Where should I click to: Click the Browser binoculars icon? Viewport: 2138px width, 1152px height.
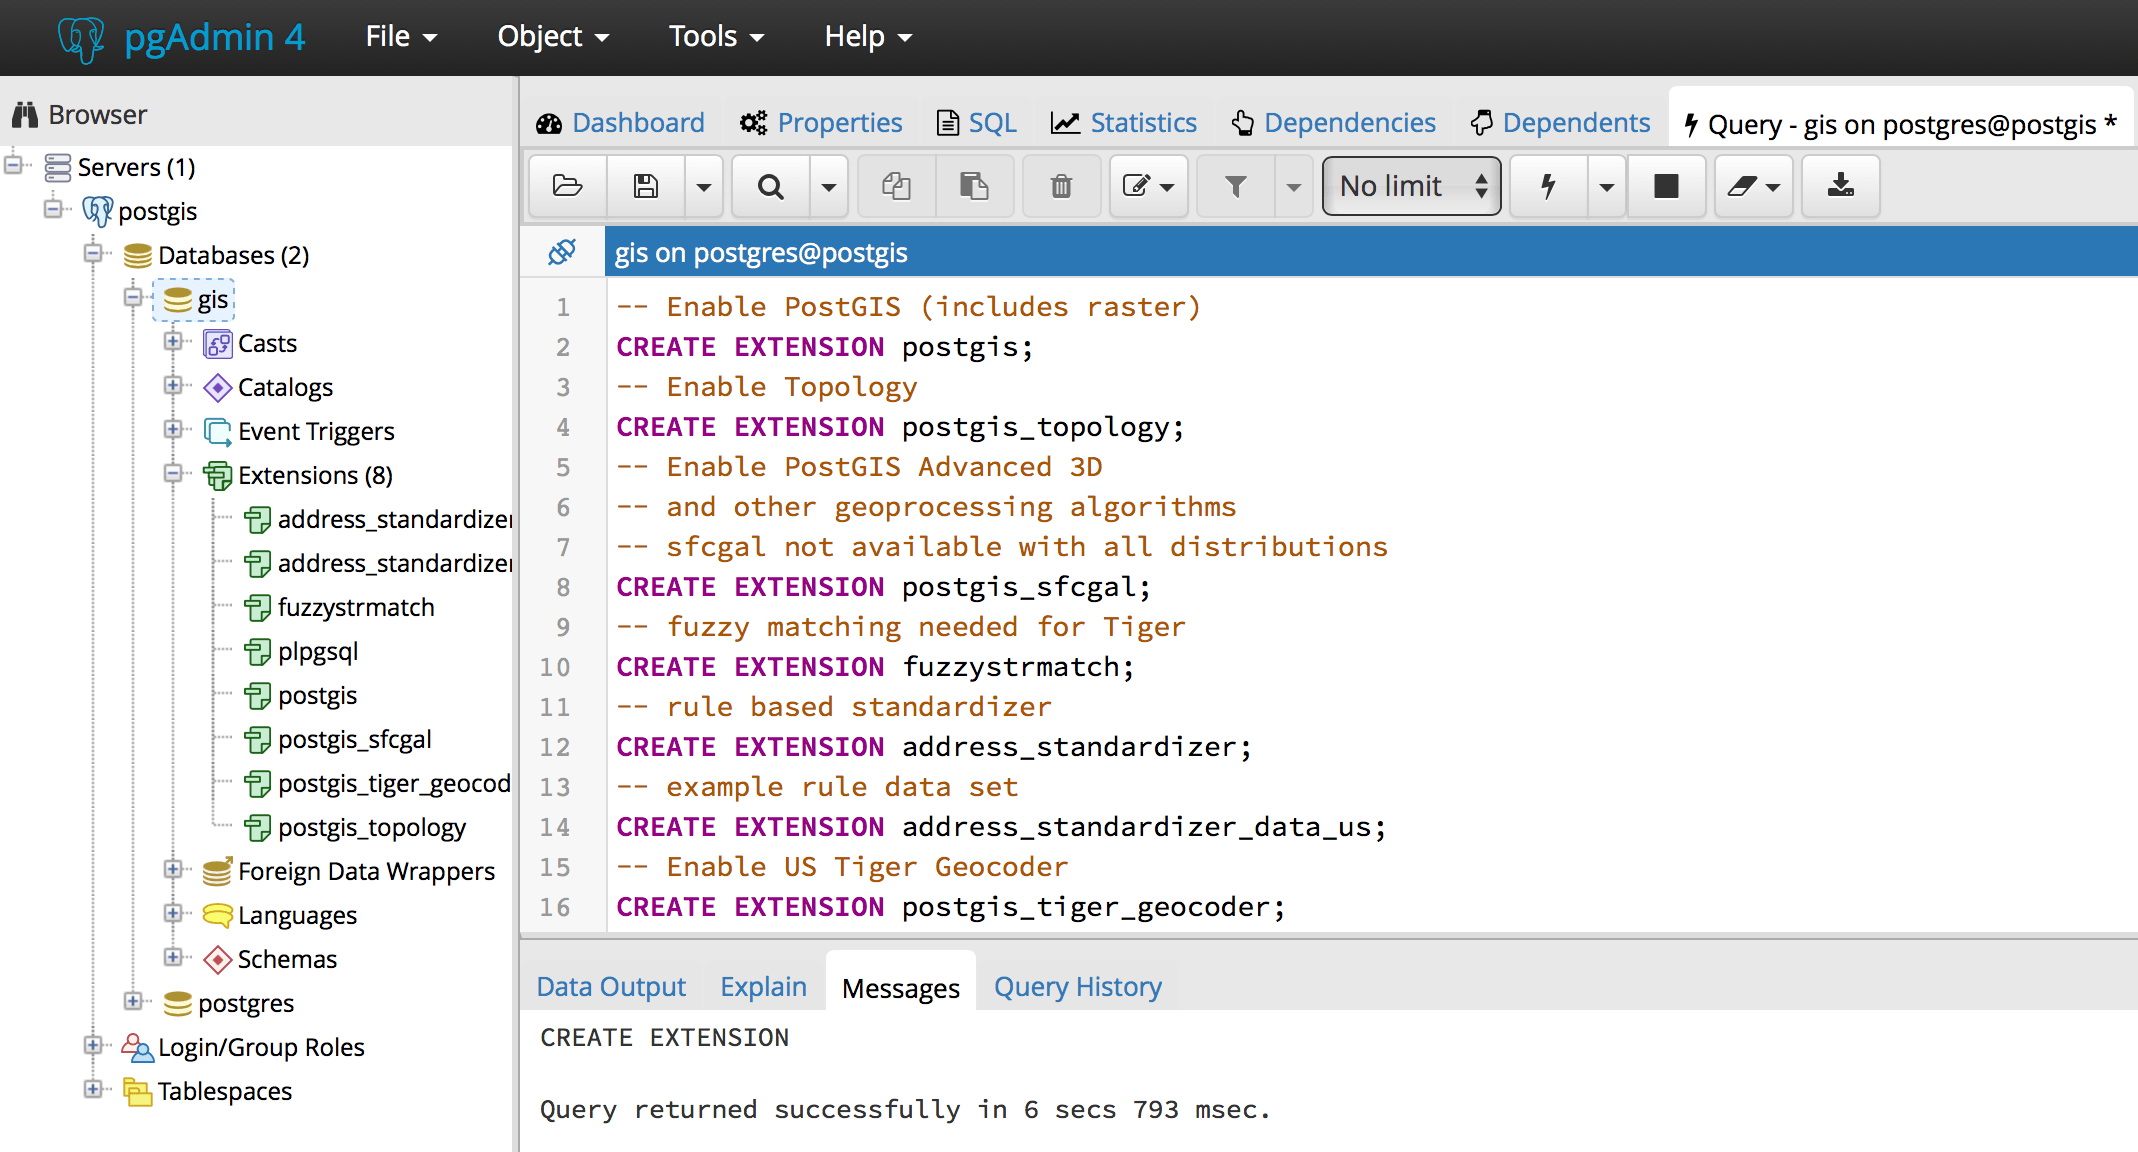(23, 114)
